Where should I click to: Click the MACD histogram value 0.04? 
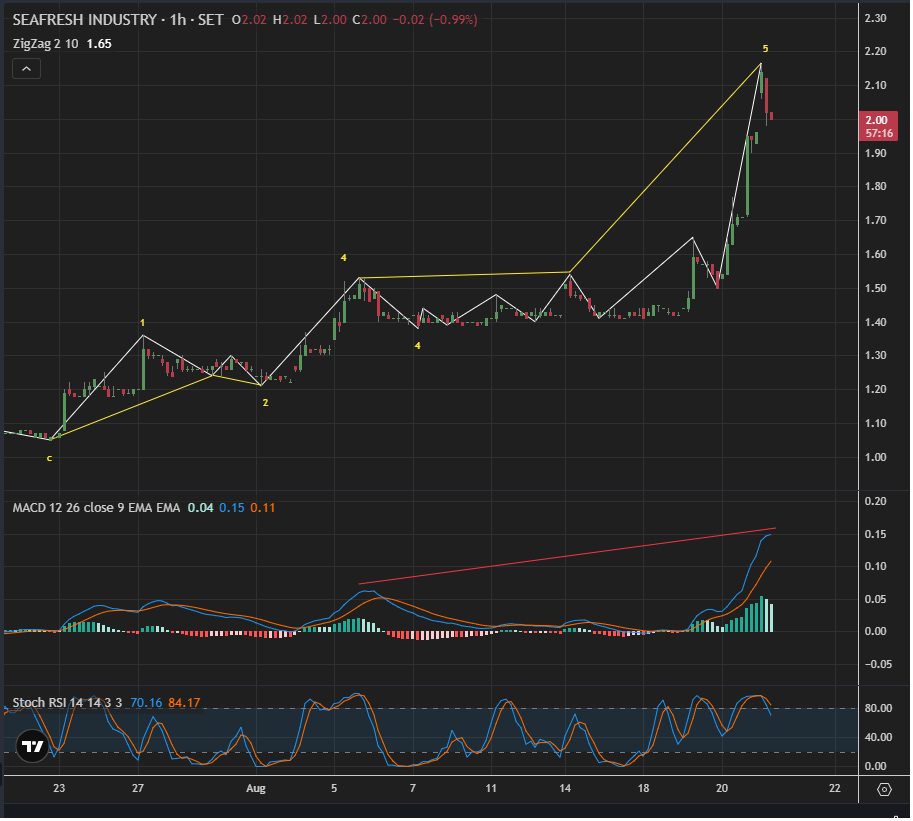[x=201, y=509]
